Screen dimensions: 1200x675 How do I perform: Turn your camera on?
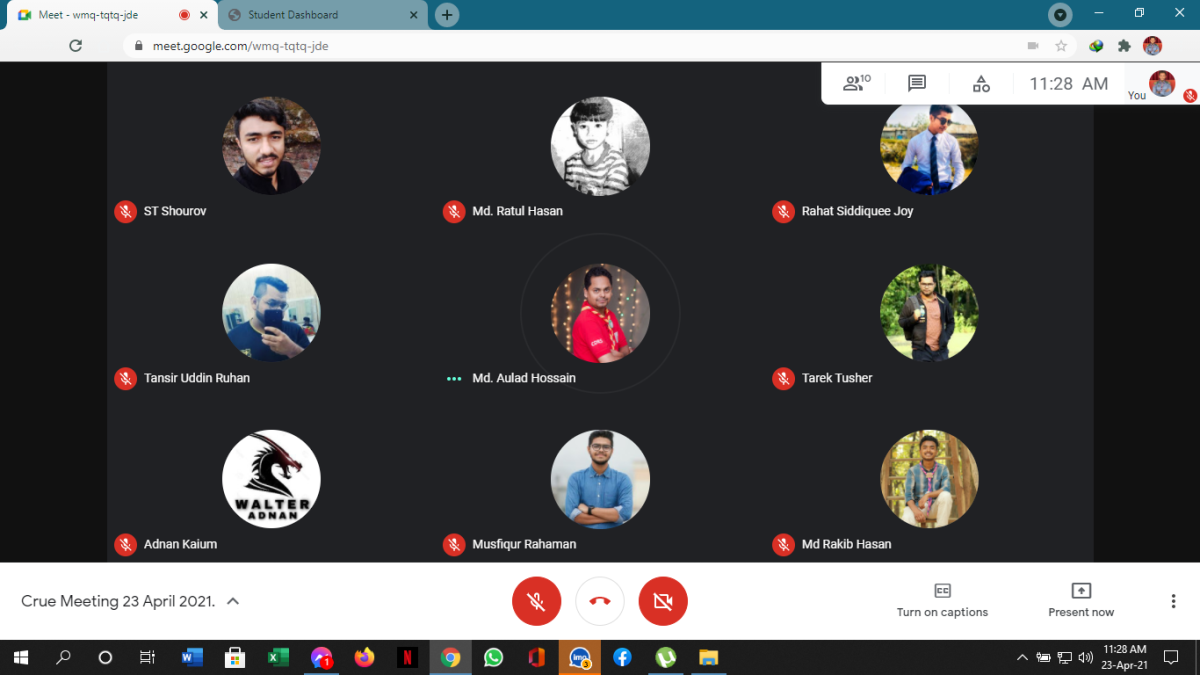(663, 601)
